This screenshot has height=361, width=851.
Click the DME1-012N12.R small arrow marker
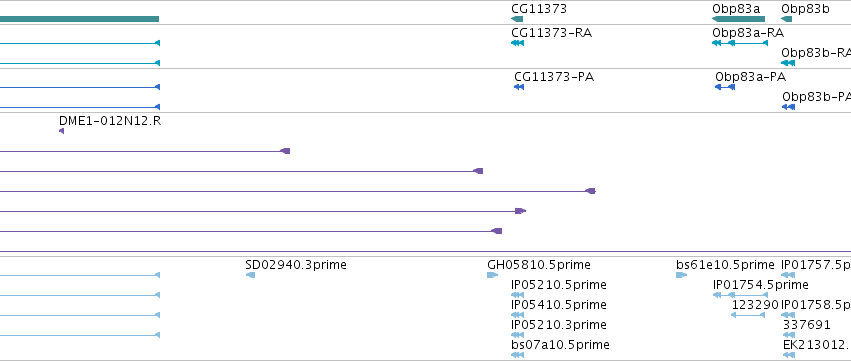point(61,131)
